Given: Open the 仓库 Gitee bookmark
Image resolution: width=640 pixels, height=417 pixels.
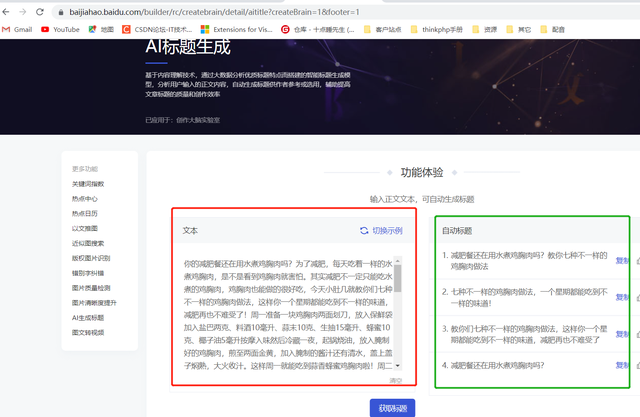Looking at the screenshot, I should pos(318,29).
